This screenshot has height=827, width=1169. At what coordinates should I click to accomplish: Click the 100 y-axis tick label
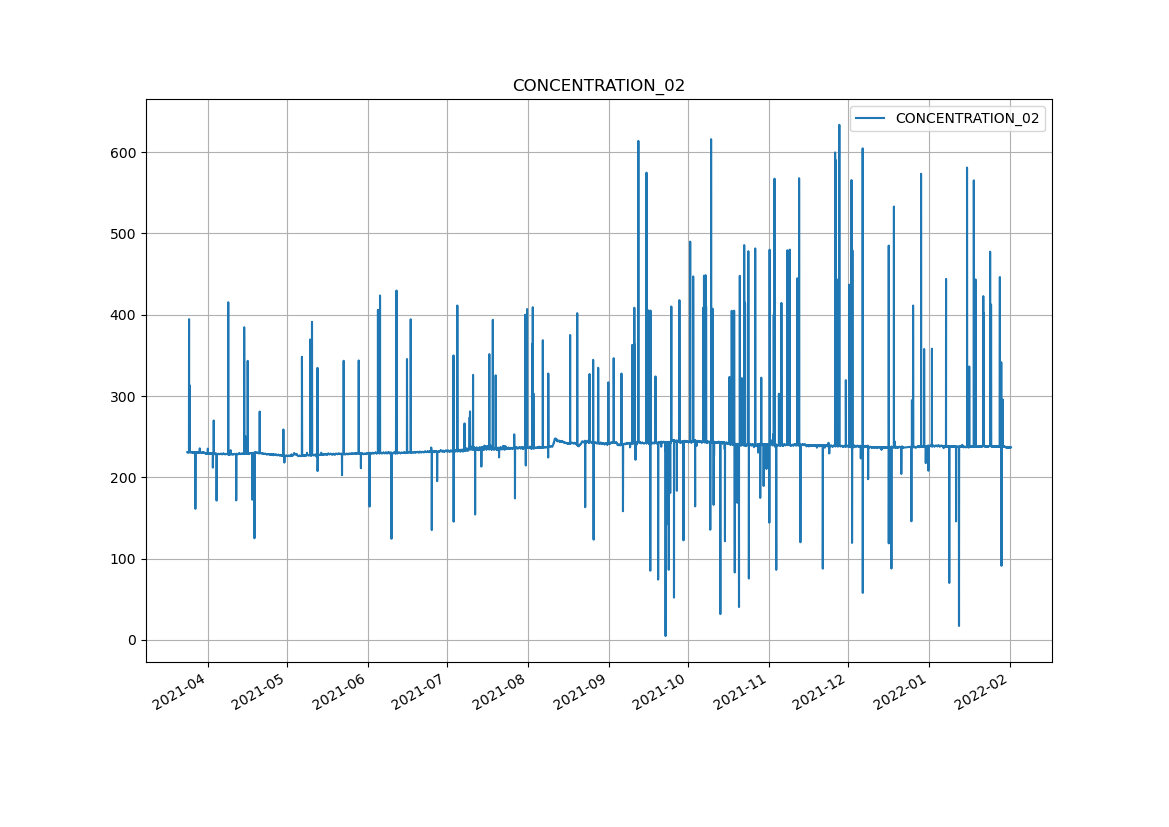point(123,559)
